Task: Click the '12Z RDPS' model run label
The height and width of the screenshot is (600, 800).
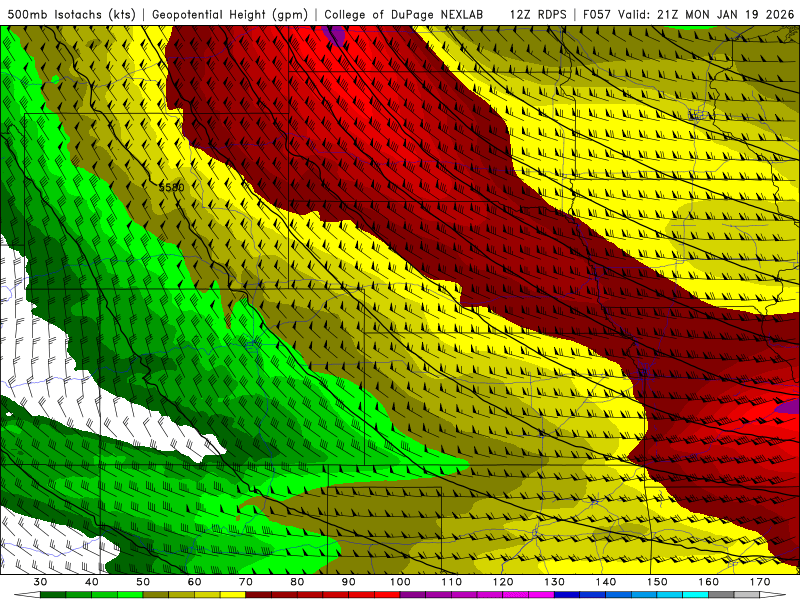Action: tap(538, 15)
